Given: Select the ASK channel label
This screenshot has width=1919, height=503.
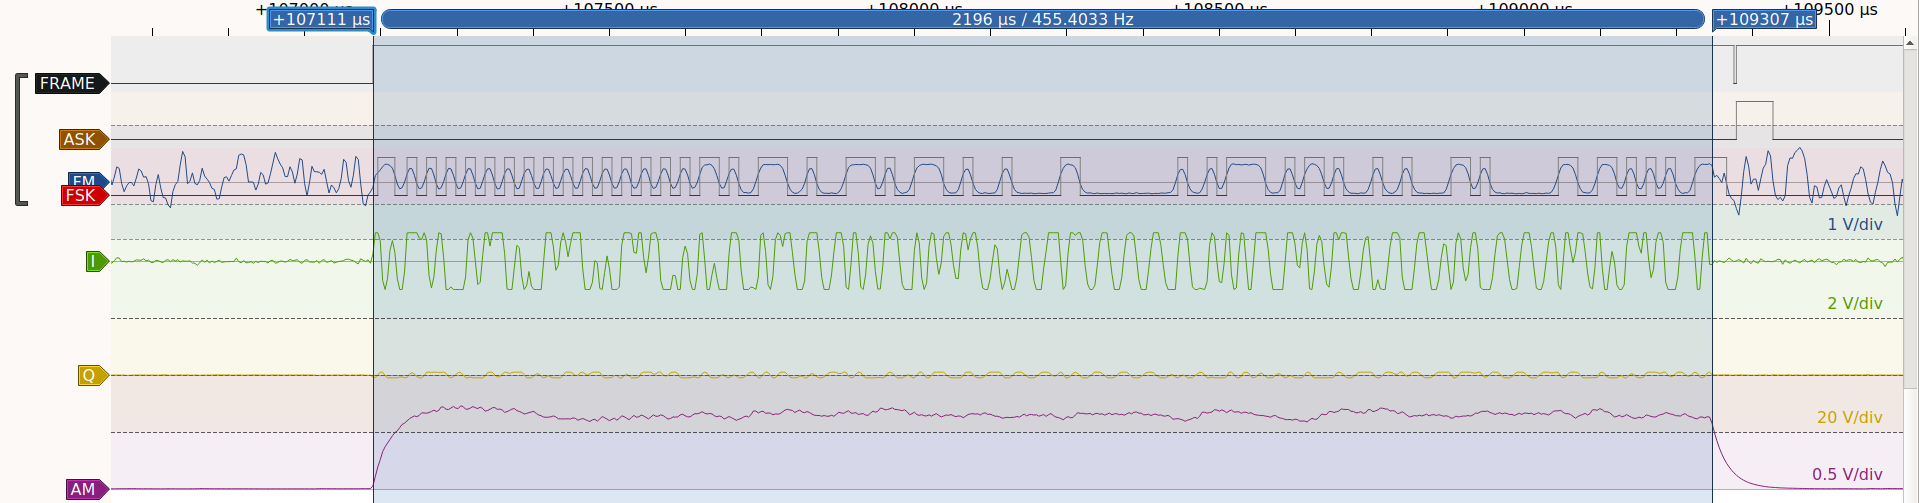Looking at the screenshot, I should click(83, 139).
